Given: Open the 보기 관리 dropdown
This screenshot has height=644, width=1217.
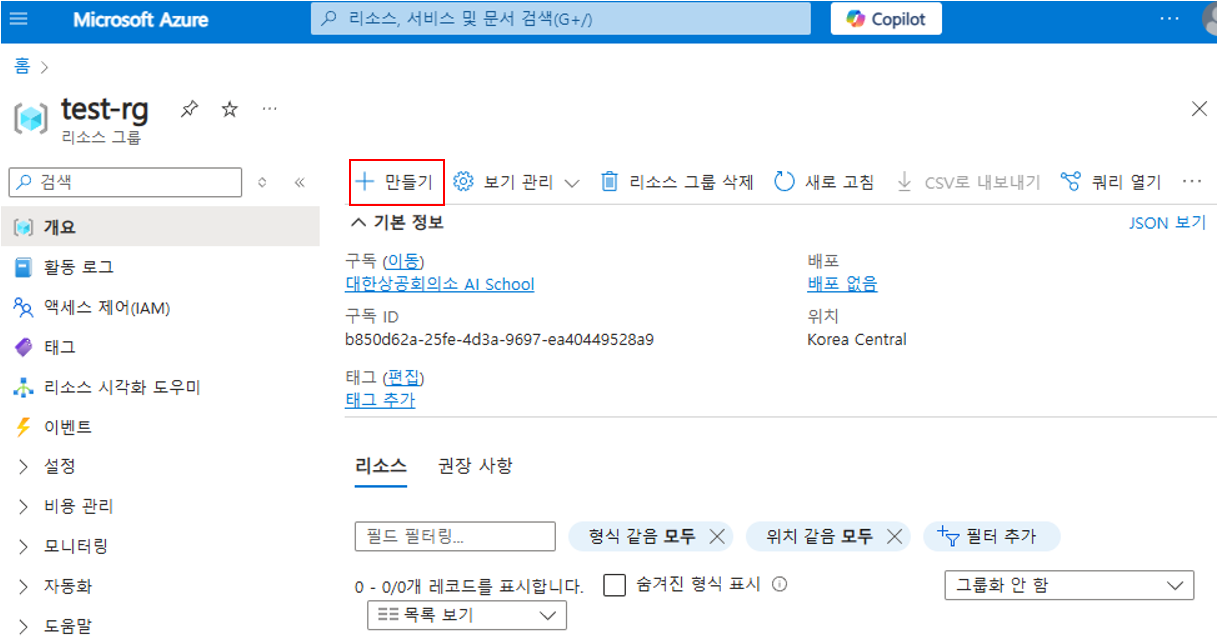Looking at the screenshot, I should [516, 182].
